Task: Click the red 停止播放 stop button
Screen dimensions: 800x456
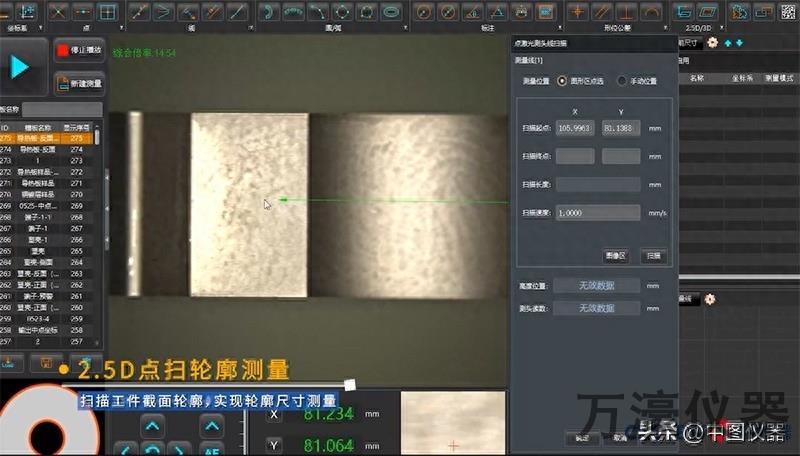Action: click(x=79, y=50)
